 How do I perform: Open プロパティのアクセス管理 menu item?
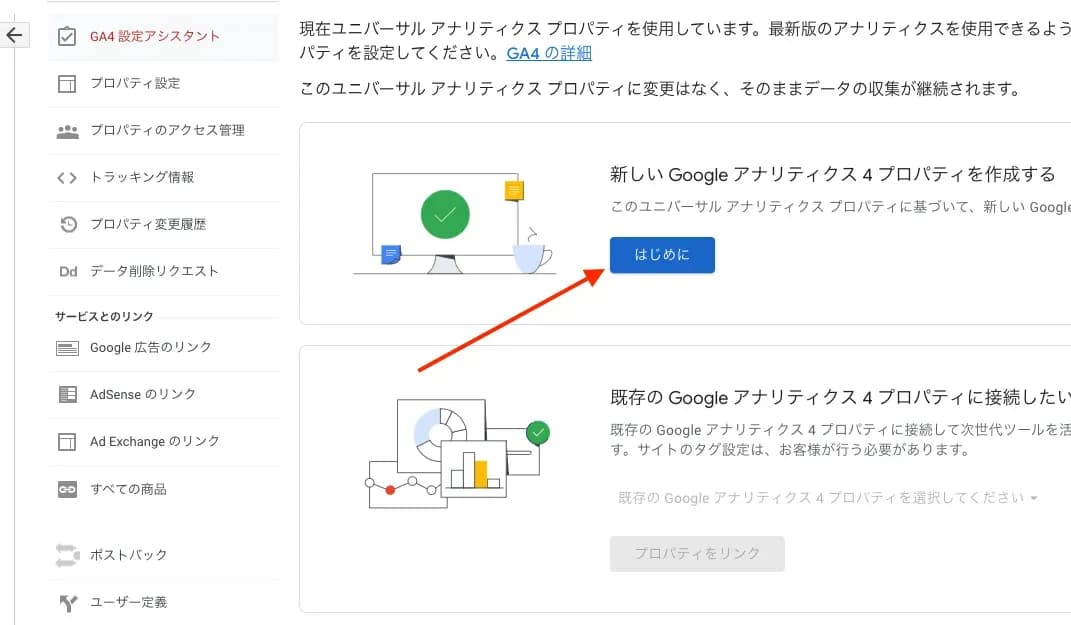167,131
